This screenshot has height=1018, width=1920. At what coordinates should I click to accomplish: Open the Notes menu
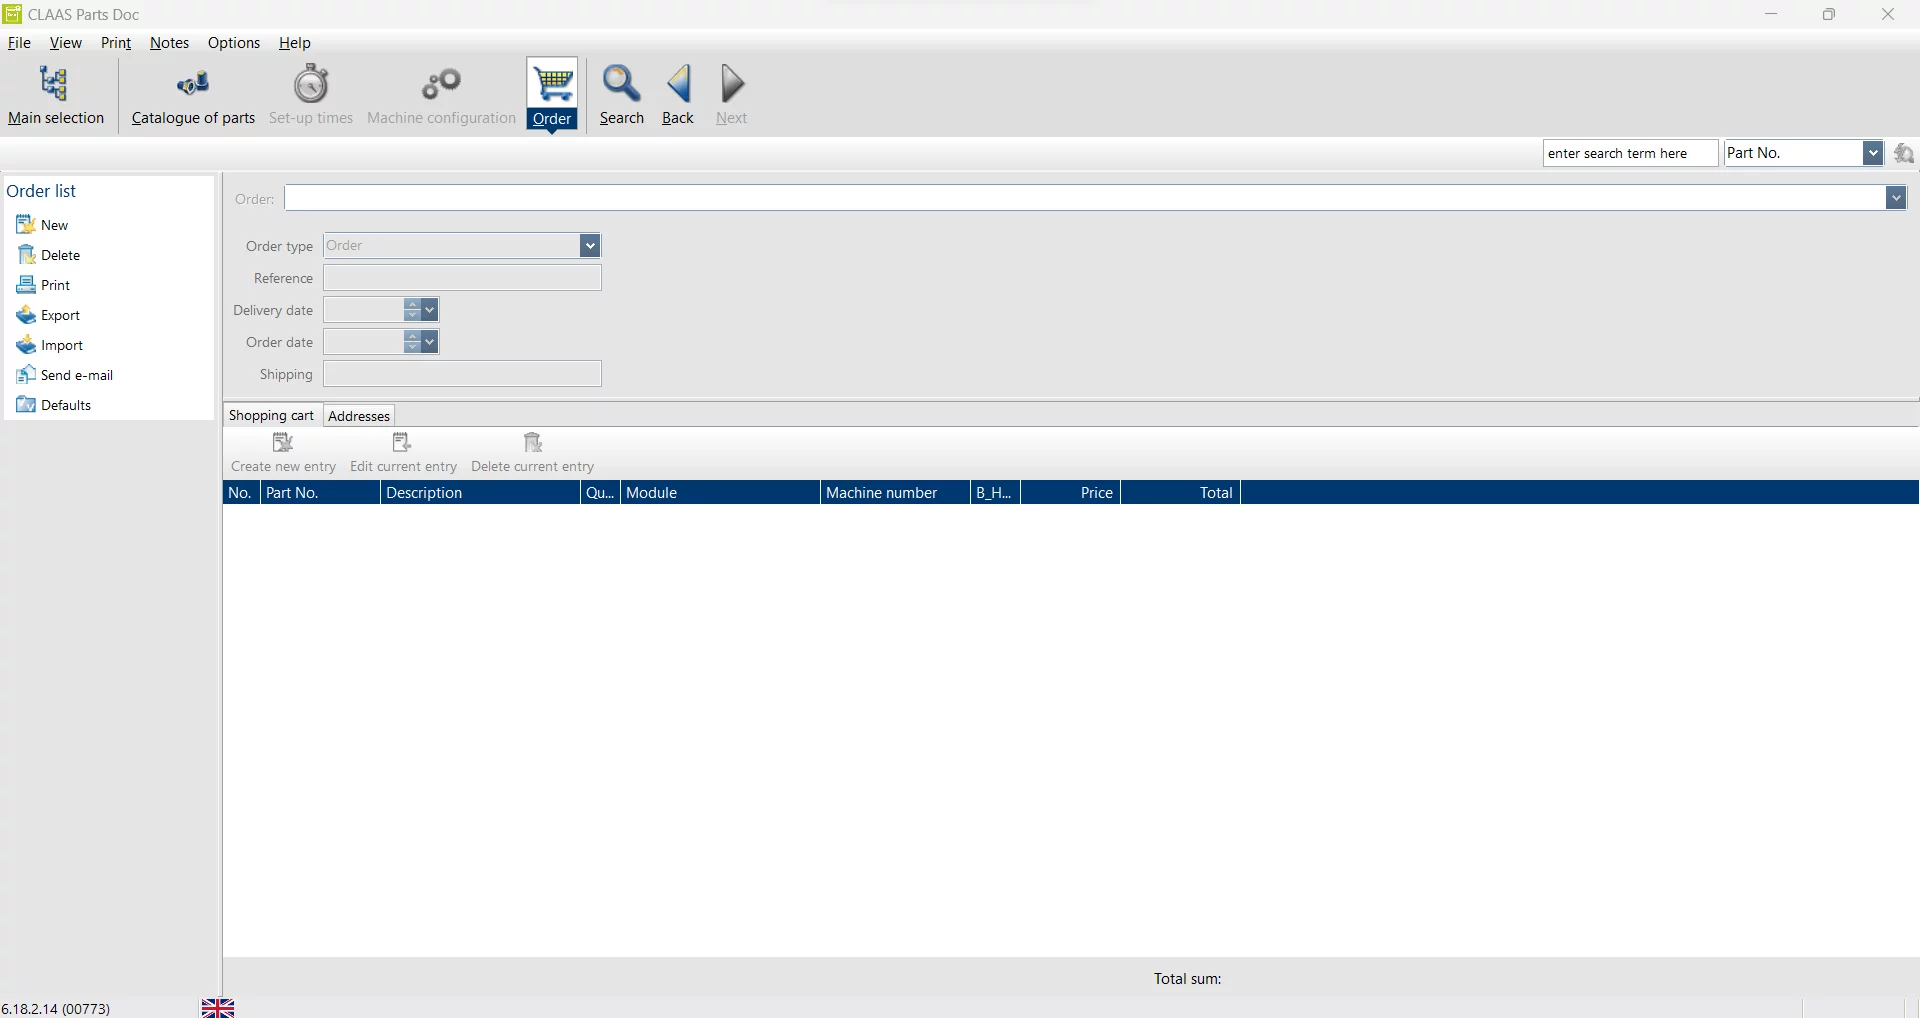169,43
